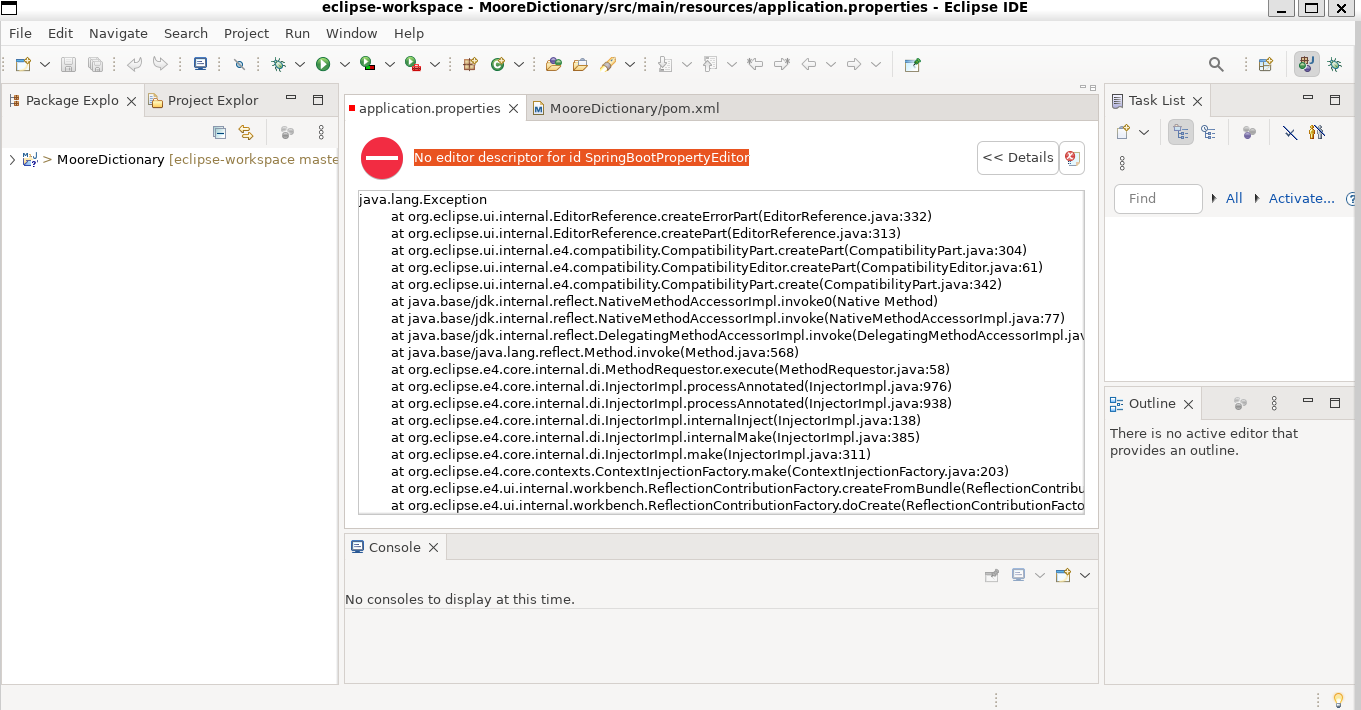The width and height of the screenshot is (1361, 710).
Task: Open dropdown next to New wizard icon
Action: (x=45, y=64)
